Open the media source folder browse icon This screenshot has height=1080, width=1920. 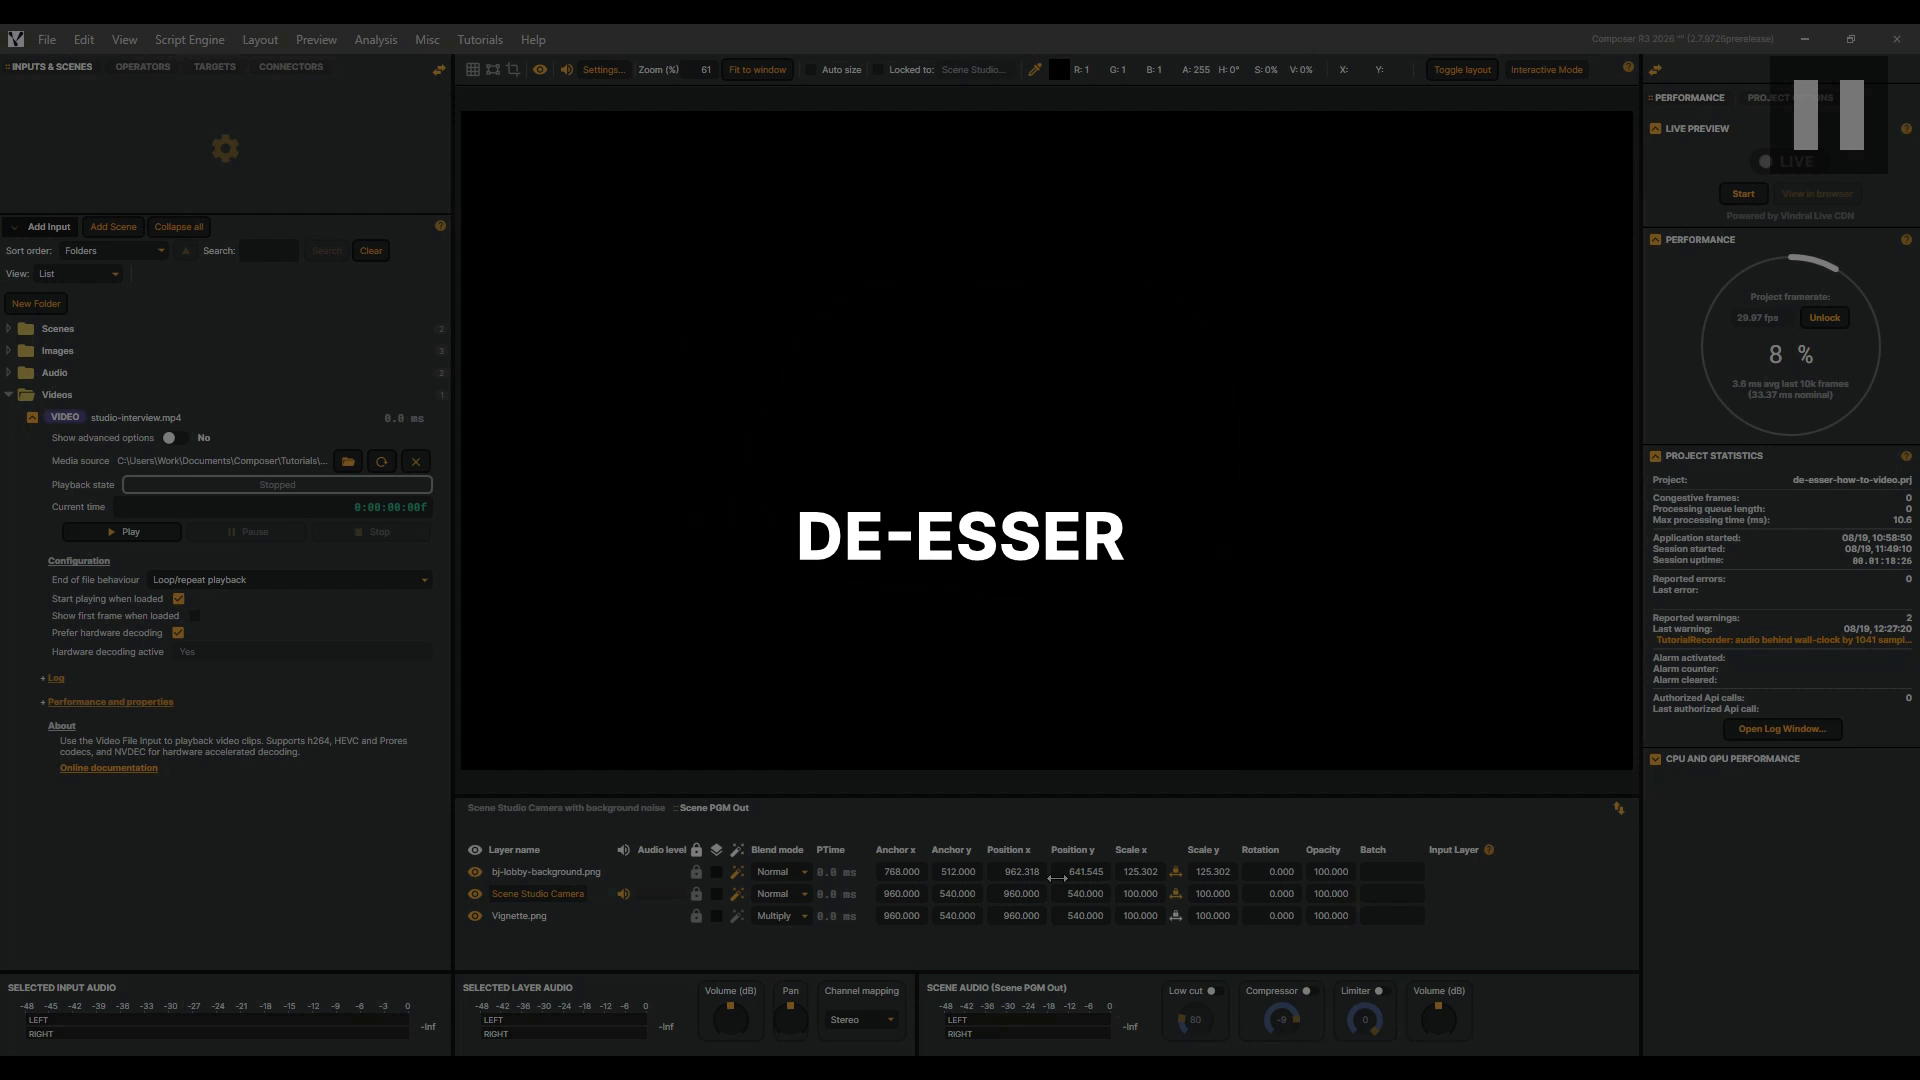348,461
